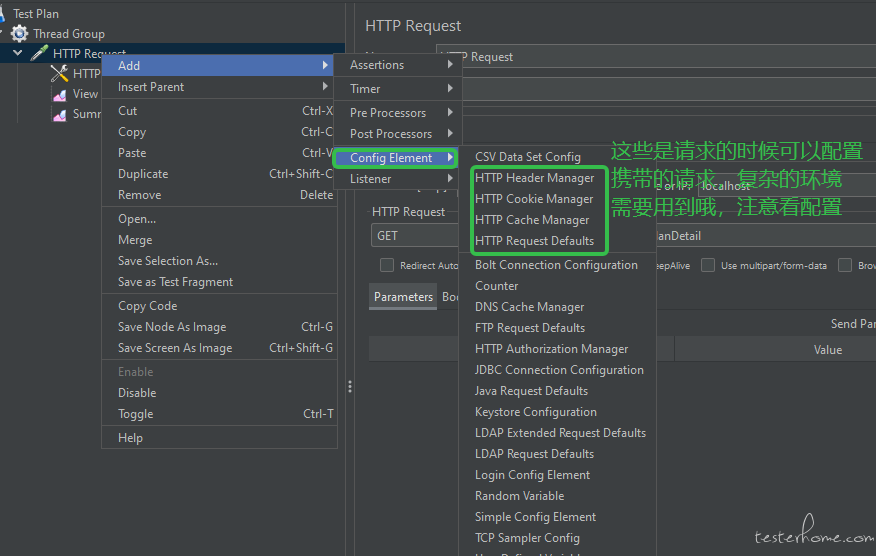Expand the Timer submenu
The width and height of the screenshot is (876, 556).
click(397, 89)
